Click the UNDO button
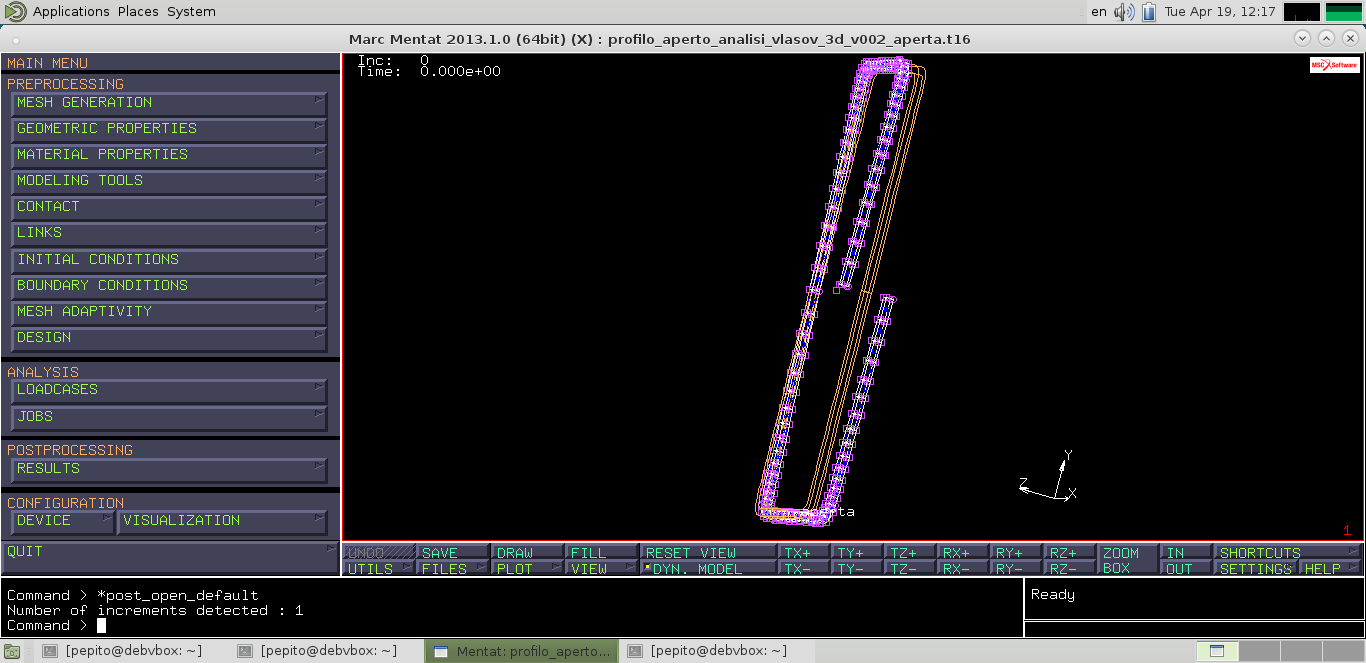 [x=380, y=552]
